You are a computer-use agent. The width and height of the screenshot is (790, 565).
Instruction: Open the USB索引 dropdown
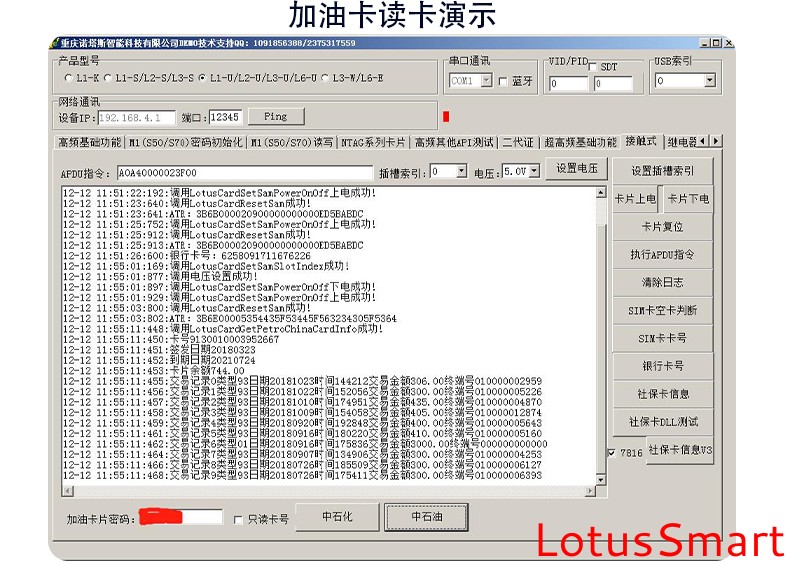[709, 81]
